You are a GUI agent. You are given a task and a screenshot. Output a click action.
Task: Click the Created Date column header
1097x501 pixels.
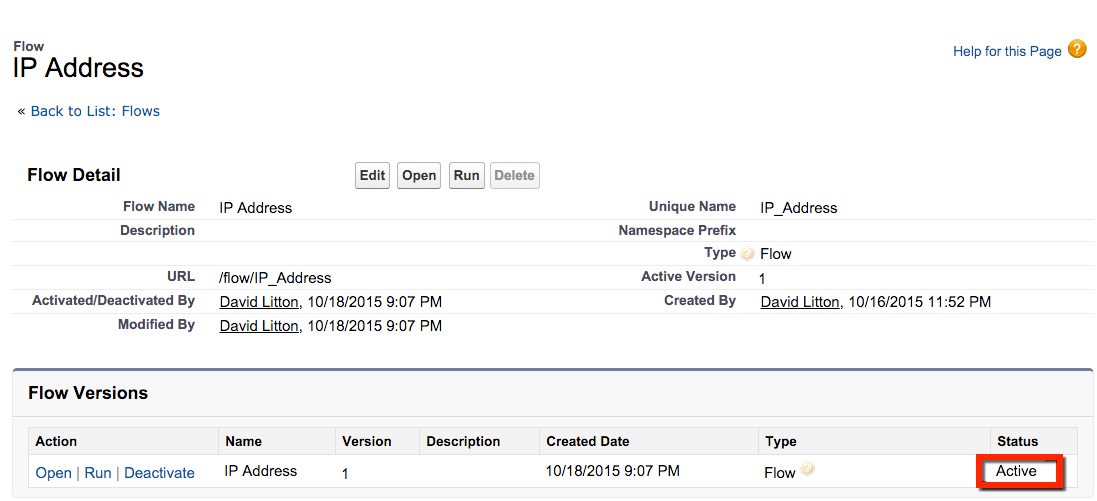click(587, 441)
